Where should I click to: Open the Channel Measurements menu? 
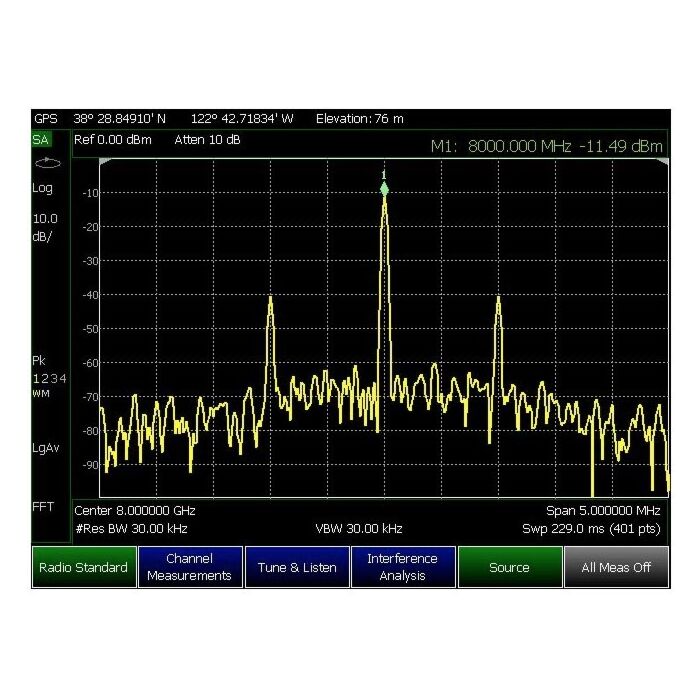[189, 567]
